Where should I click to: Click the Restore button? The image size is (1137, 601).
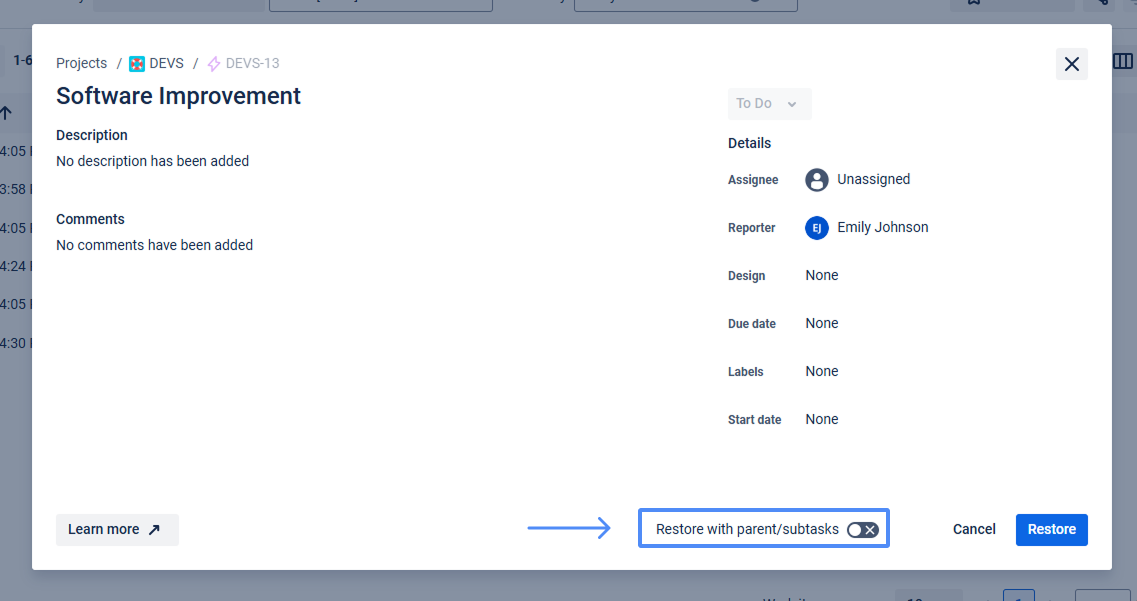click(1051, 529)
